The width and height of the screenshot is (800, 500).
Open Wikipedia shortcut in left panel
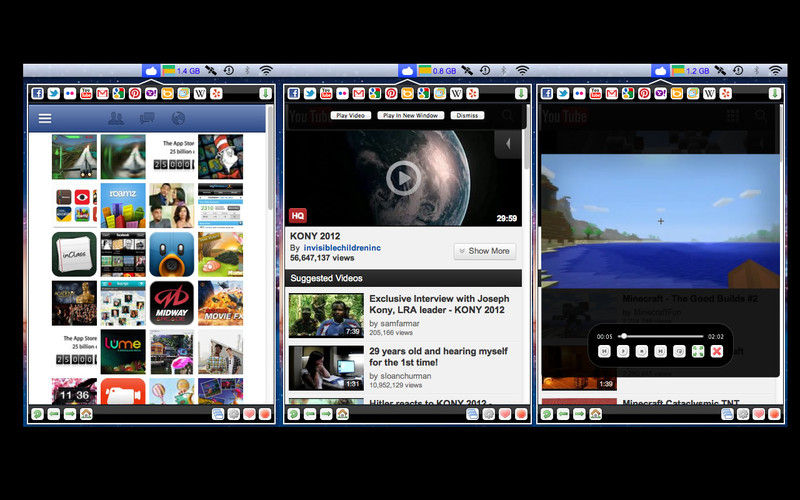[200, 93]
